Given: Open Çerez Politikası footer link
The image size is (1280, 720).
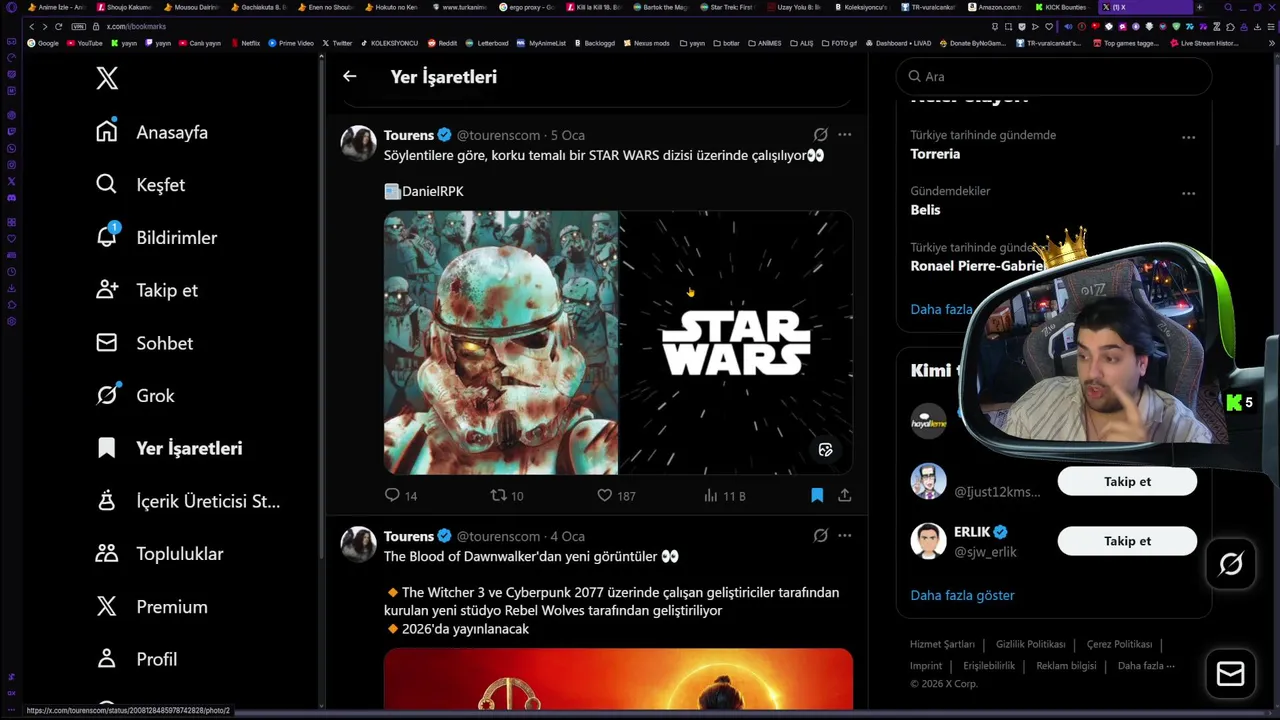Looking at the screenshot, I should (x=1119, y=644).
